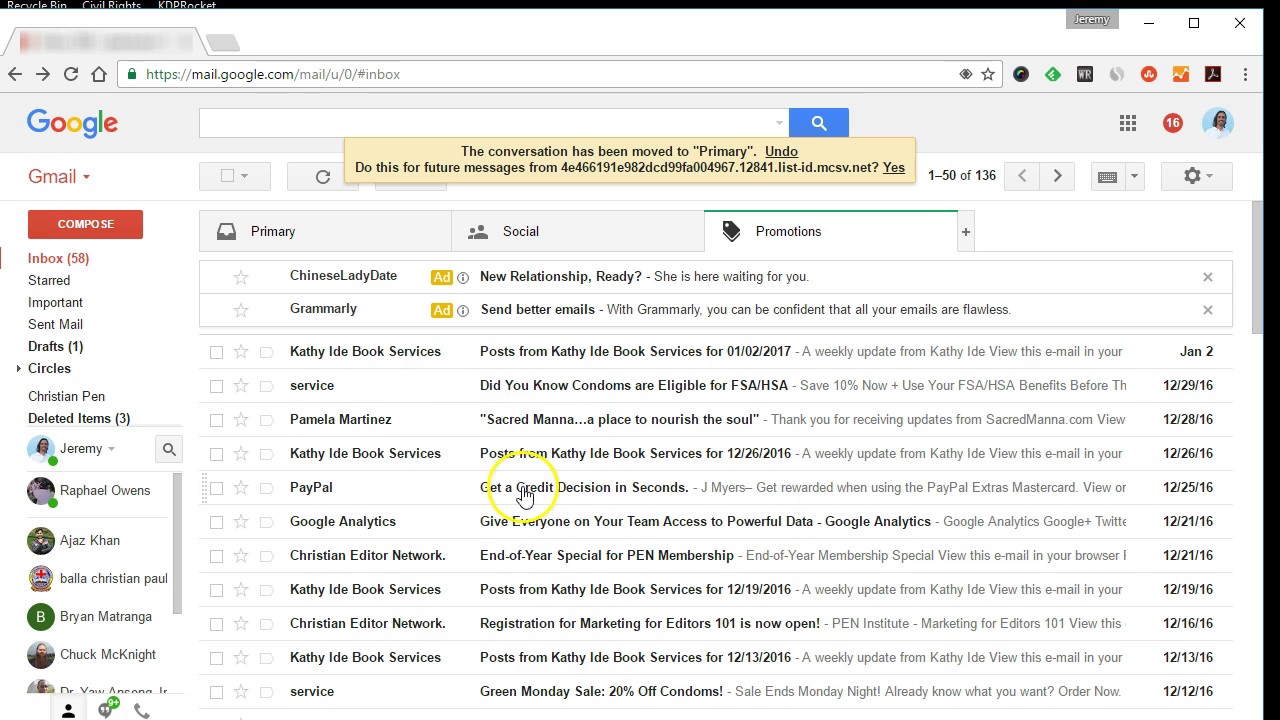The height and width of the screenshot is (720, 1280).
Task: Go to the newer messages page arrow
Action: click(x=1021, y=176)
